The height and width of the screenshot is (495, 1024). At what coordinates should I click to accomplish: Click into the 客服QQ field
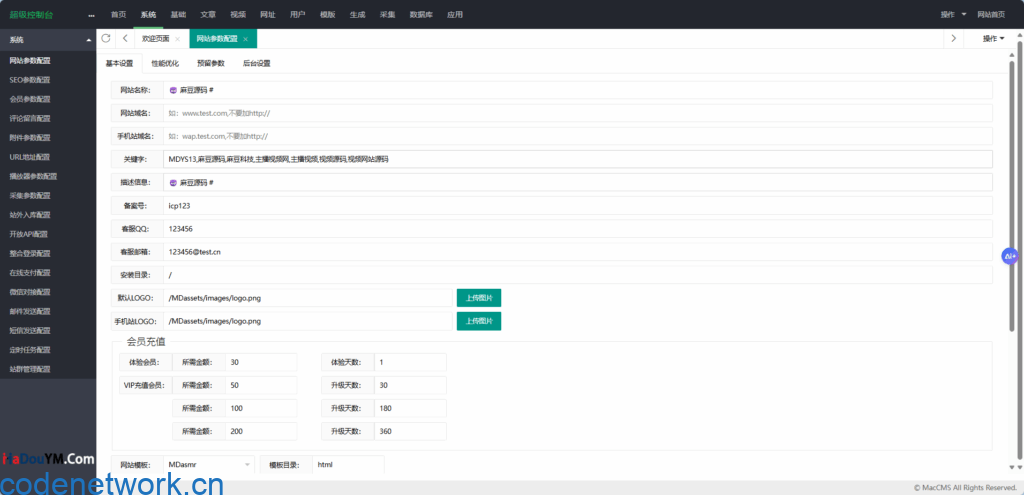tap(577, 229)
